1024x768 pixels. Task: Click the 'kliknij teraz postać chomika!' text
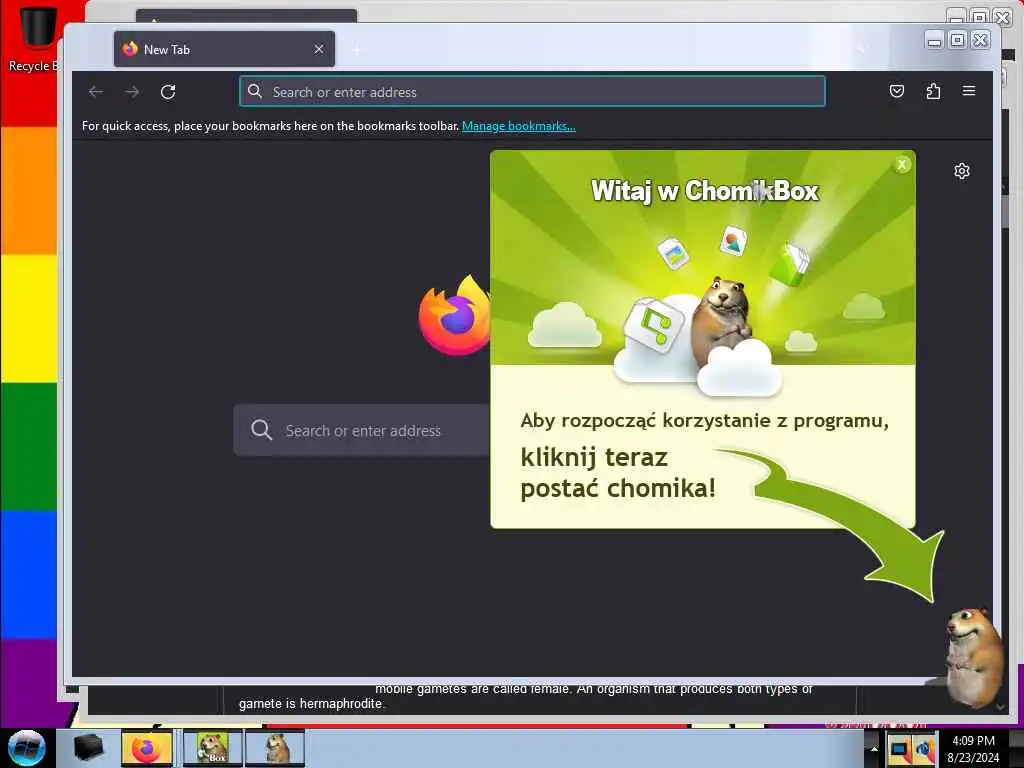click(x=618, y=473)
